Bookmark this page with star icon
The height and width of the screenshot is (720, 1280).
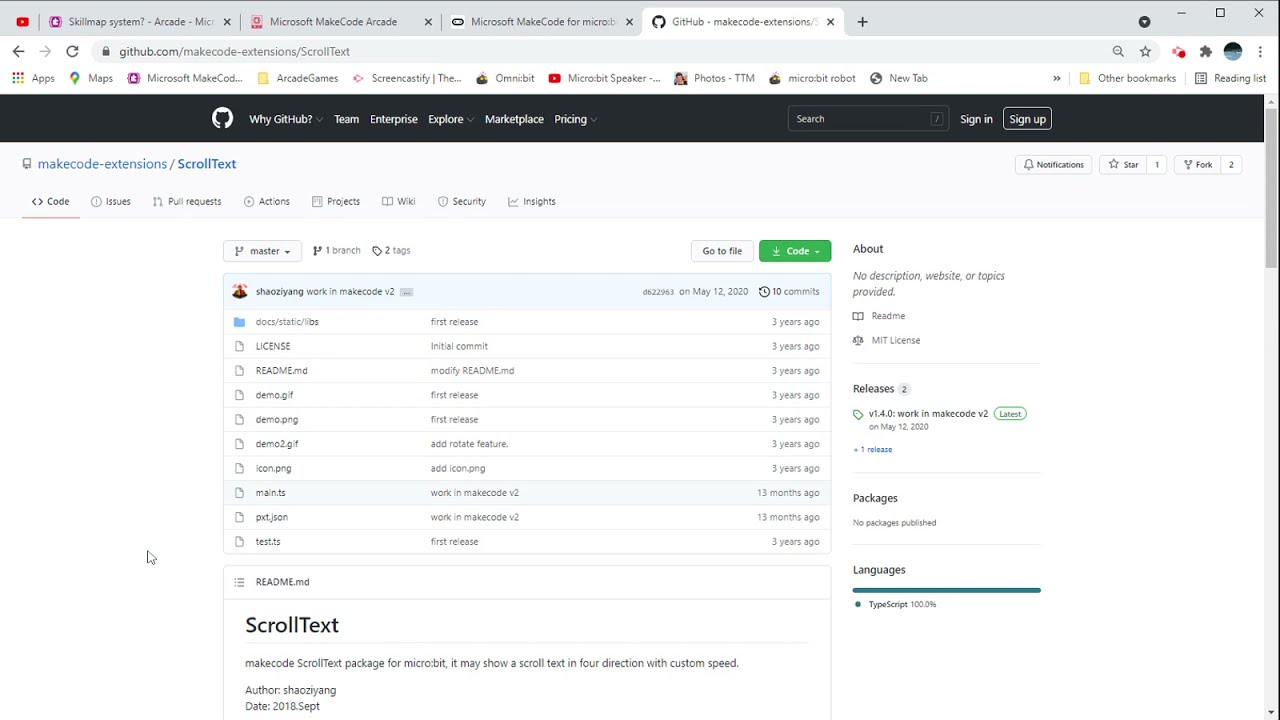[1145, 51]
